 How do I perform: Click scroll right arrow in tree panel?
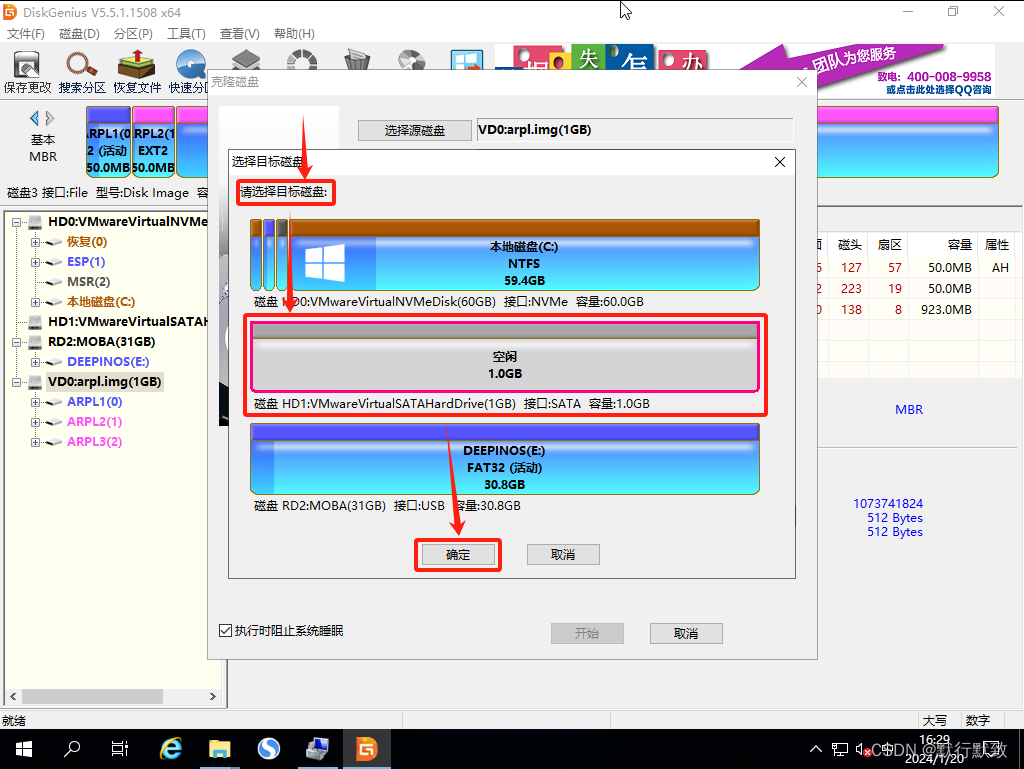click(212, 697)
